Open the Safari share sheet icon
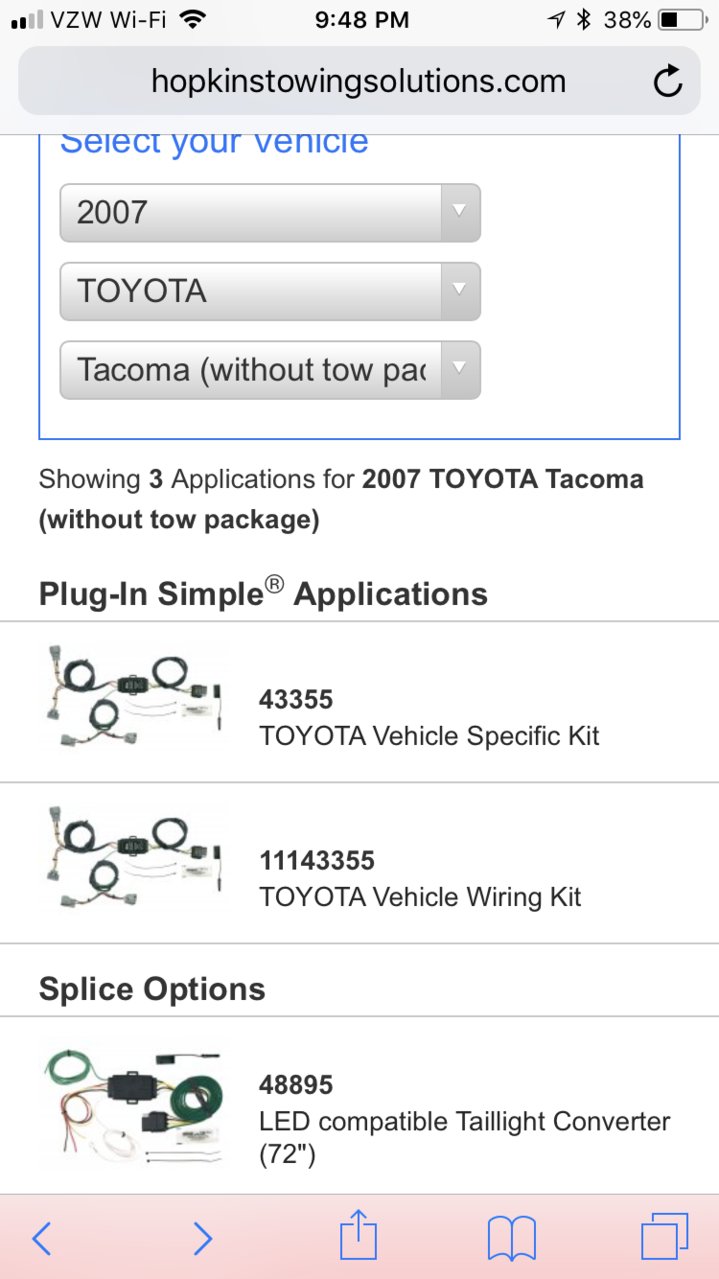719x1279 pixels. point(358,1236)
